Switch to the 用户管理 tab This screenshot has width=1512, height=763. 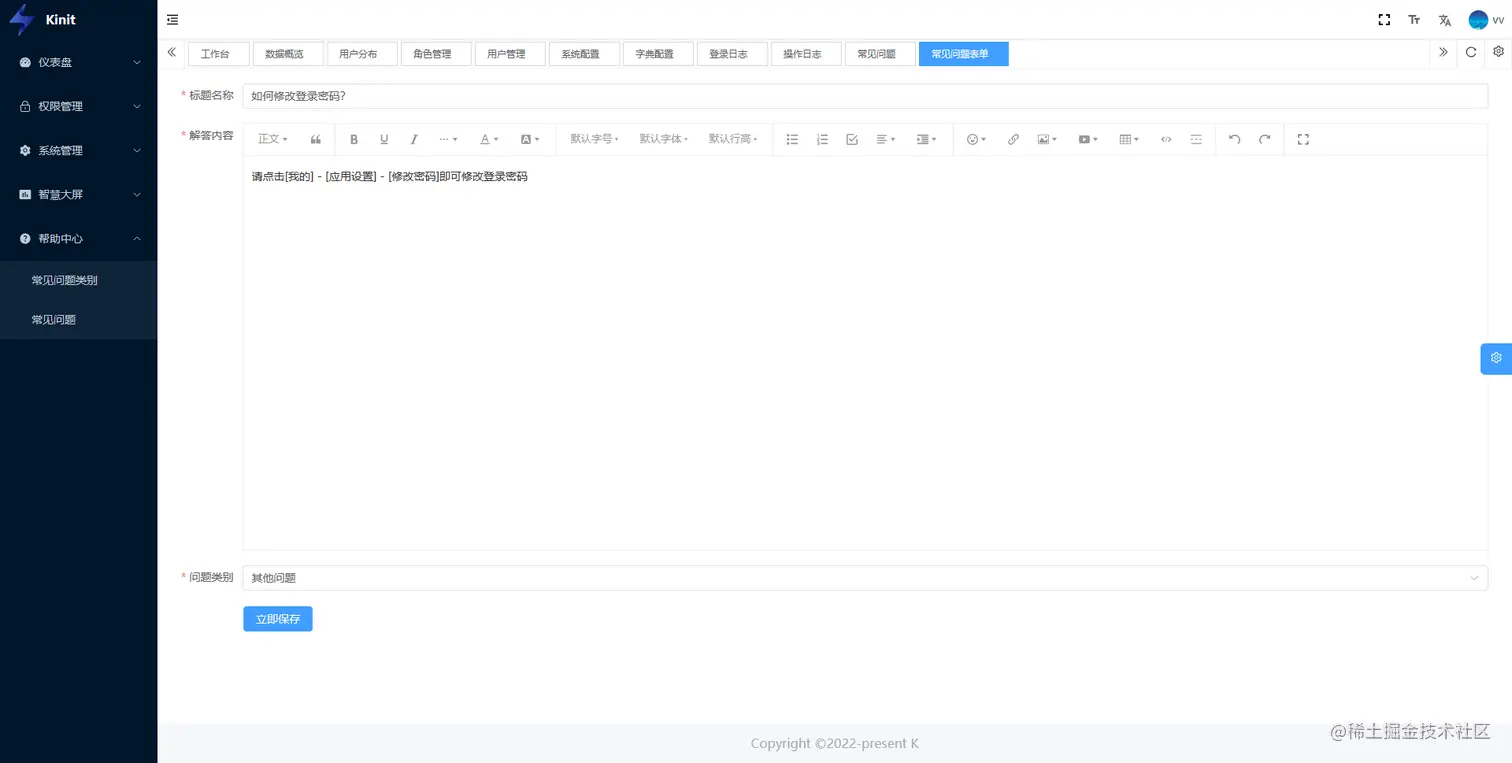(510, 53)
